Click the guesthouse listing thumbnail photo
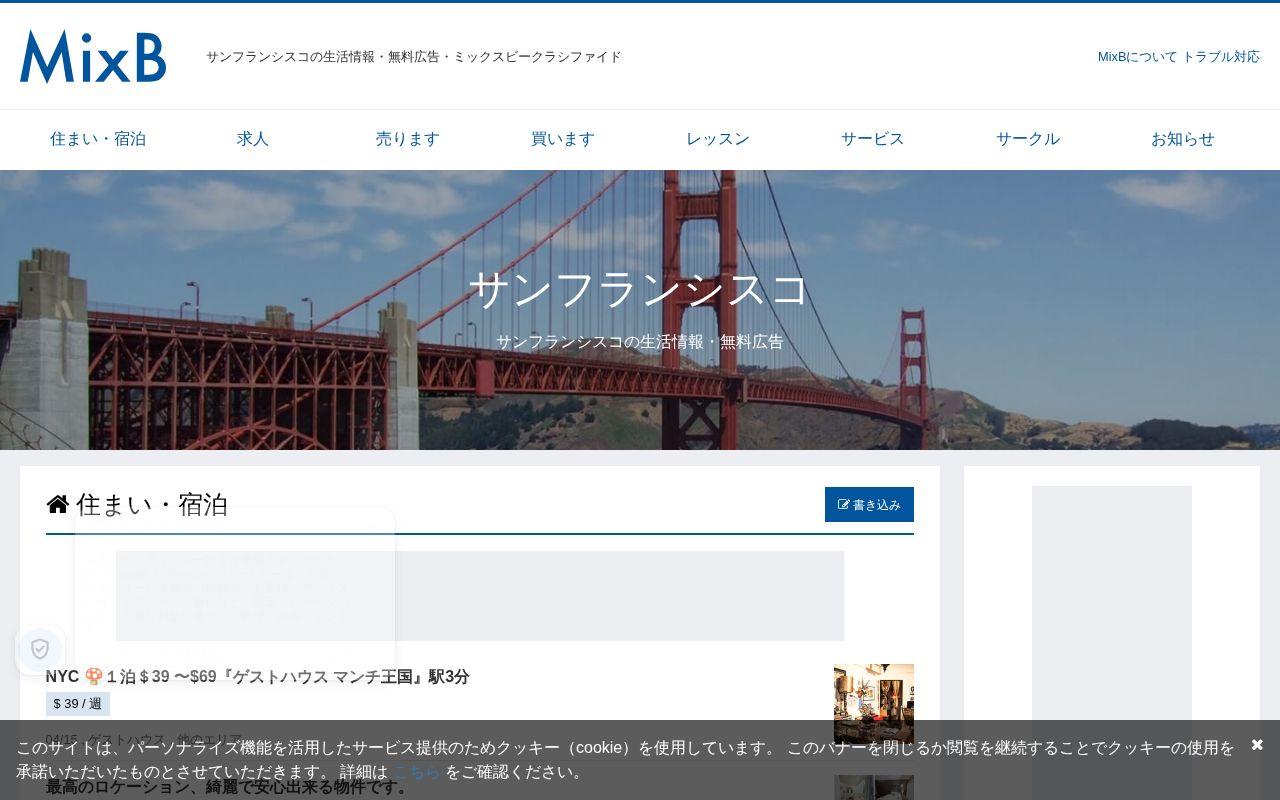 (x=874, y=704)
